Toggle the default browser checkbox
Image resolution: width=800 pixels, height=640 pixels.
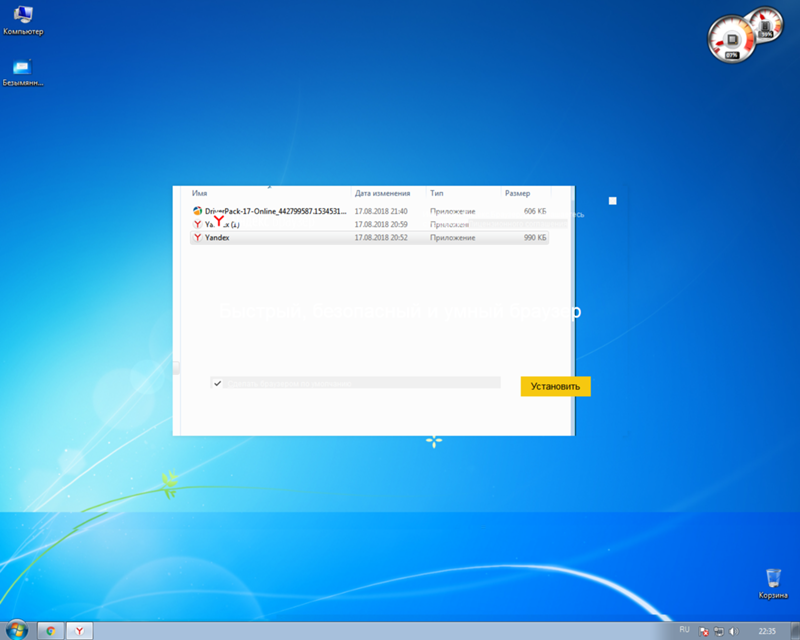pos(218,383)
